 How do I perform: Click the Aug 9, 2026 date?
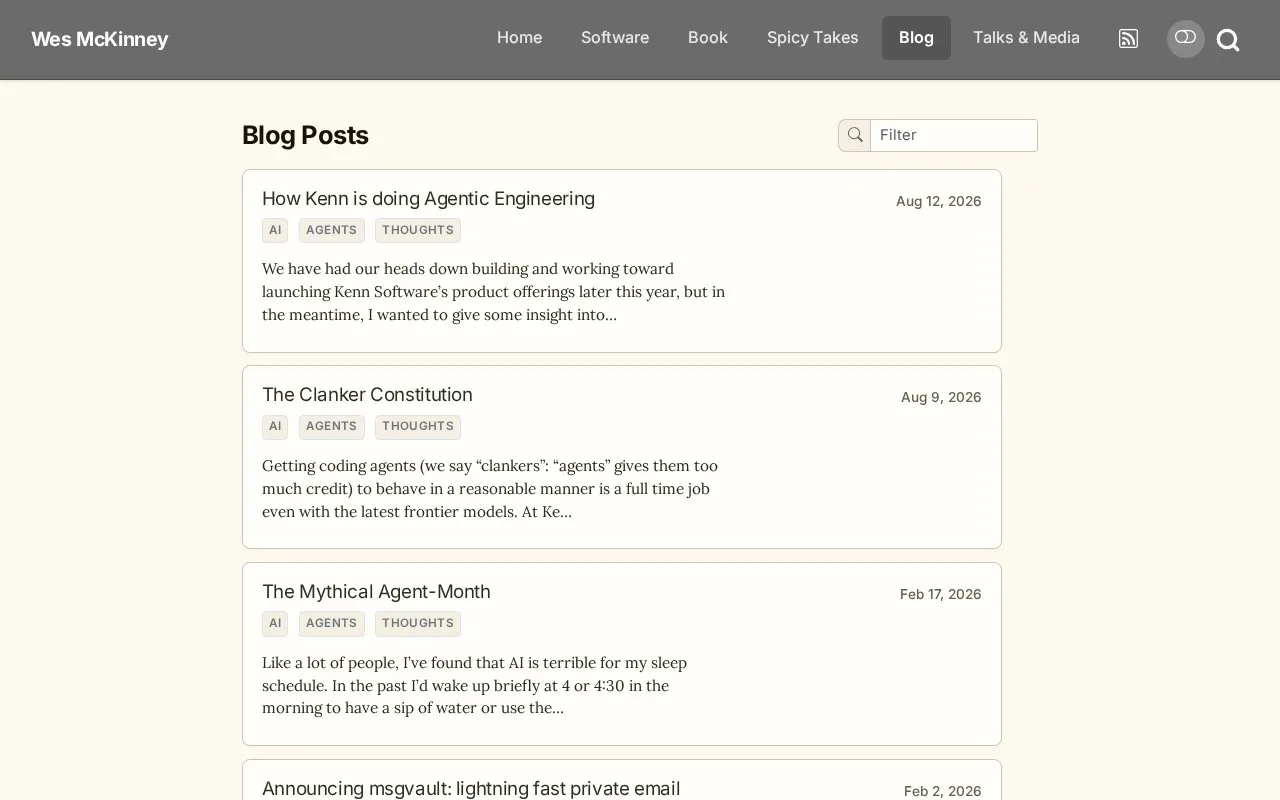[x=941, y=397]
